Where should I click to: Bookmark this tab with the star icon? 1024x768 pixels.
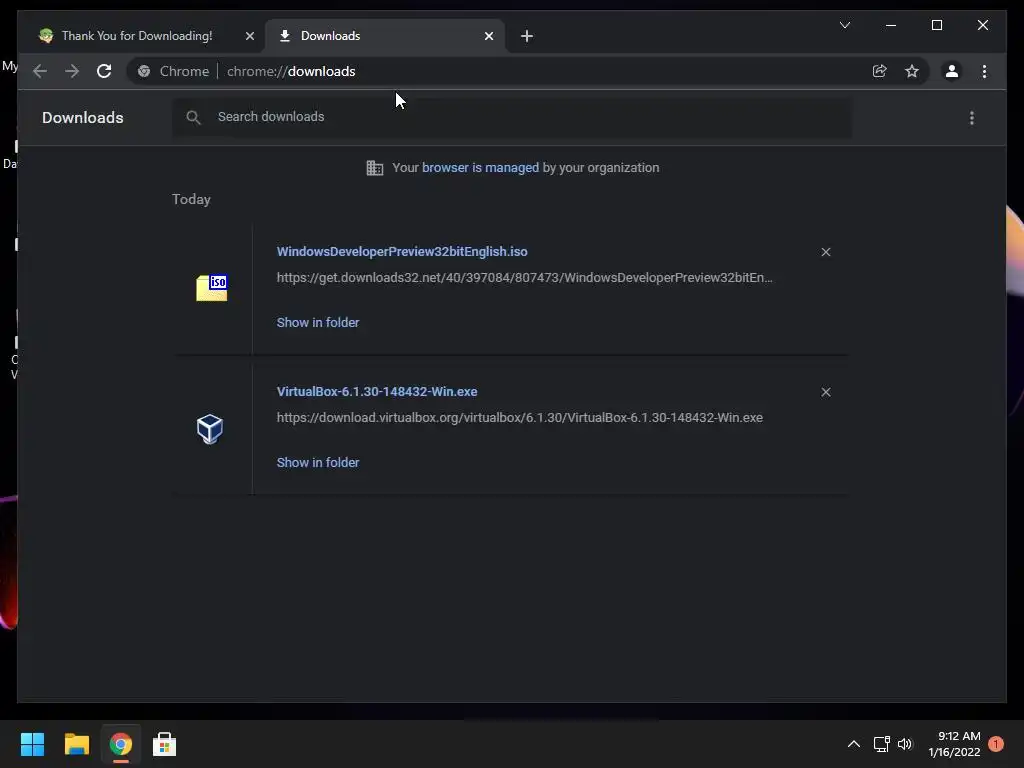(x=912, y=71)
